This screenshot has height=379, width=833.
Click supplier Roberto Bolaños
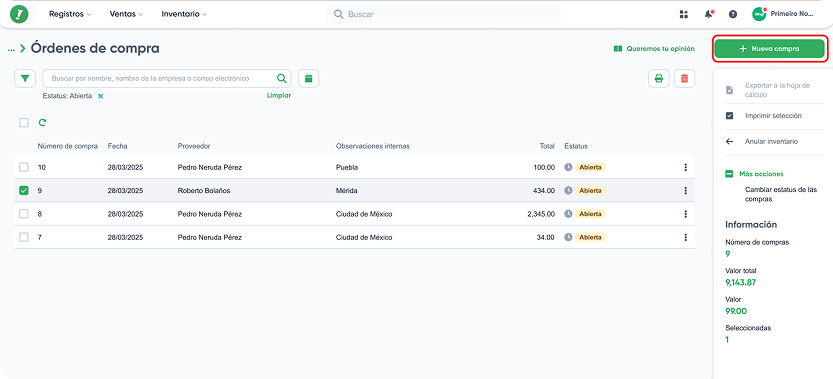tap(203, 190)
